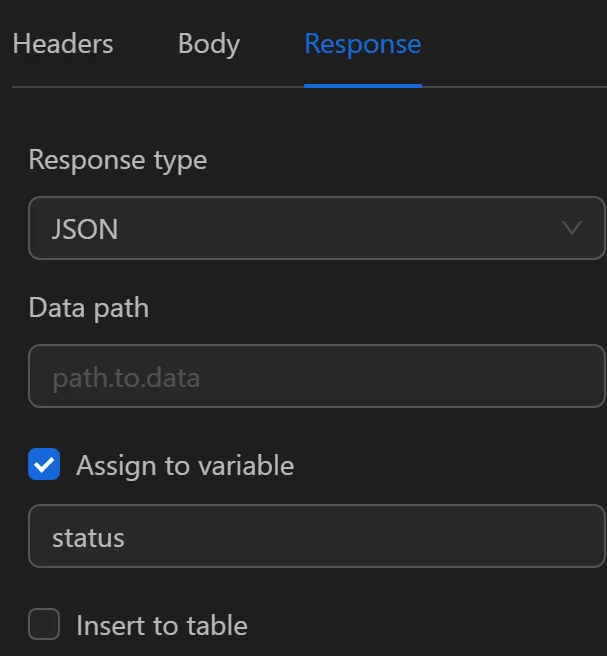Uncheck the Assign to variable checkbox
The height and width of the screenshot is (656, 607).
(x=44, y=465)
